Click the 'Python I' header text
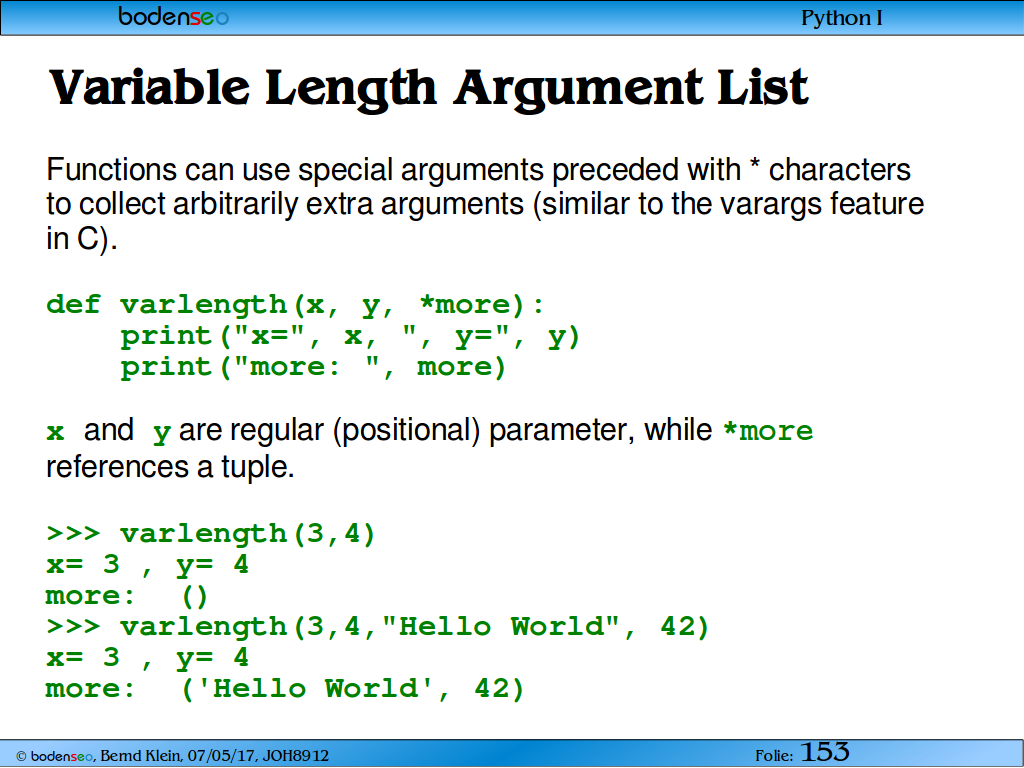The height and width of the screenshot is (768, 1024). 842,18
